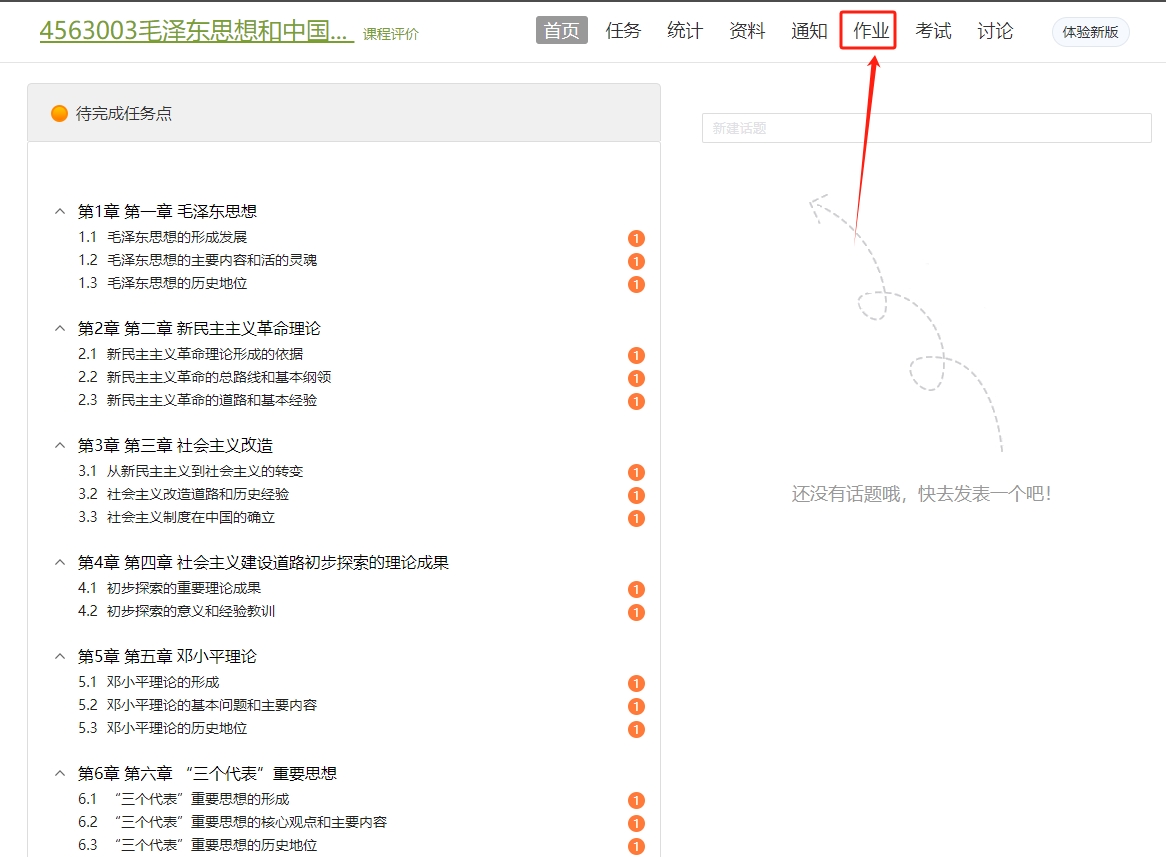The height and width of the screenshot is (857, 1166).
Task: Open the 作业 tab
Action: (870, 31)
